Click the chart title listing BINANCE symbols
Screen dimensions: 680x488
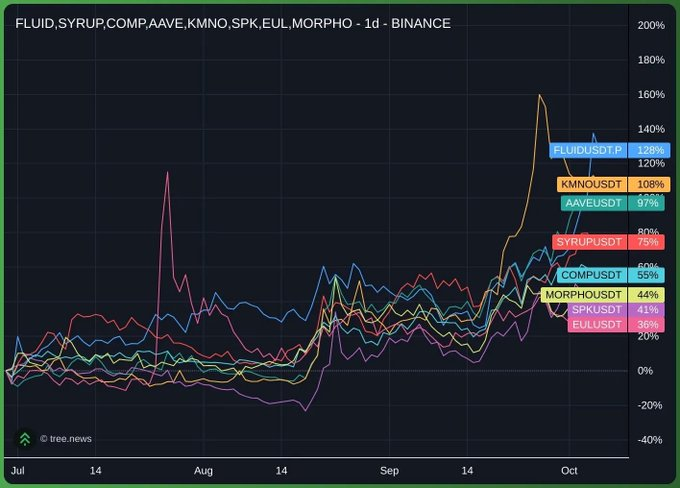[x=233, y=23]
